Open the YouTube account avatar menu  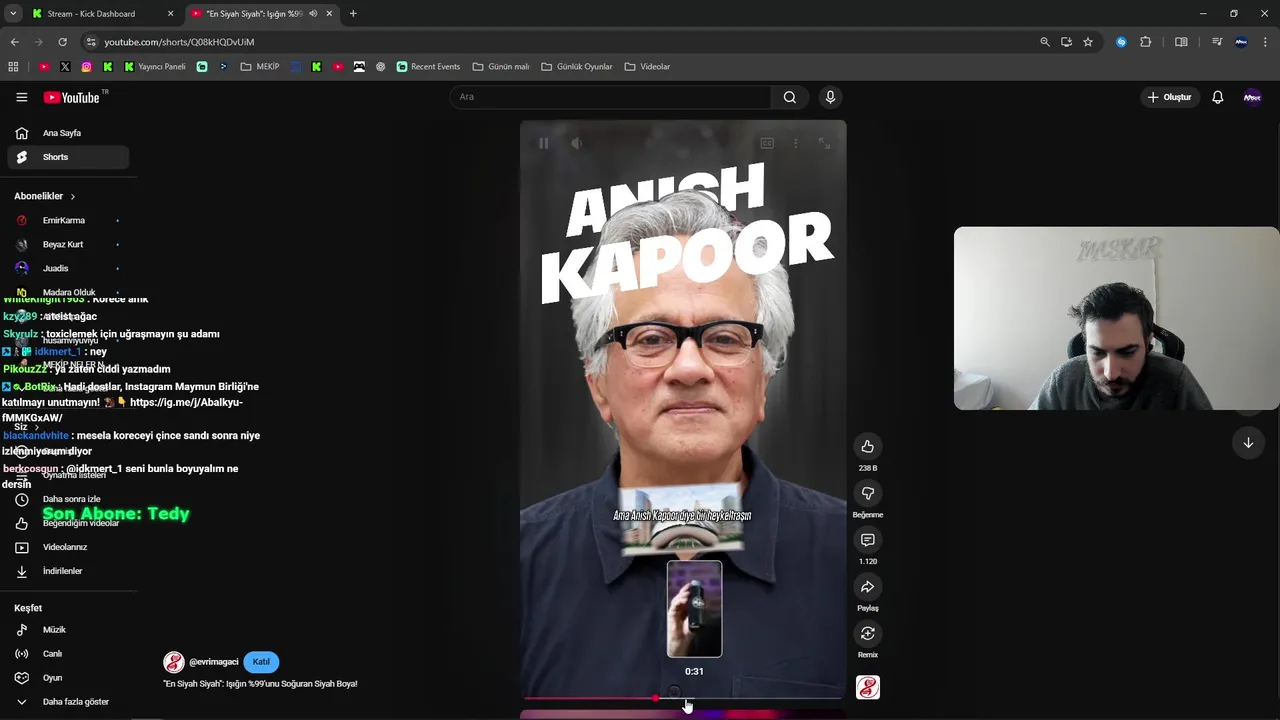(1252, 97)
